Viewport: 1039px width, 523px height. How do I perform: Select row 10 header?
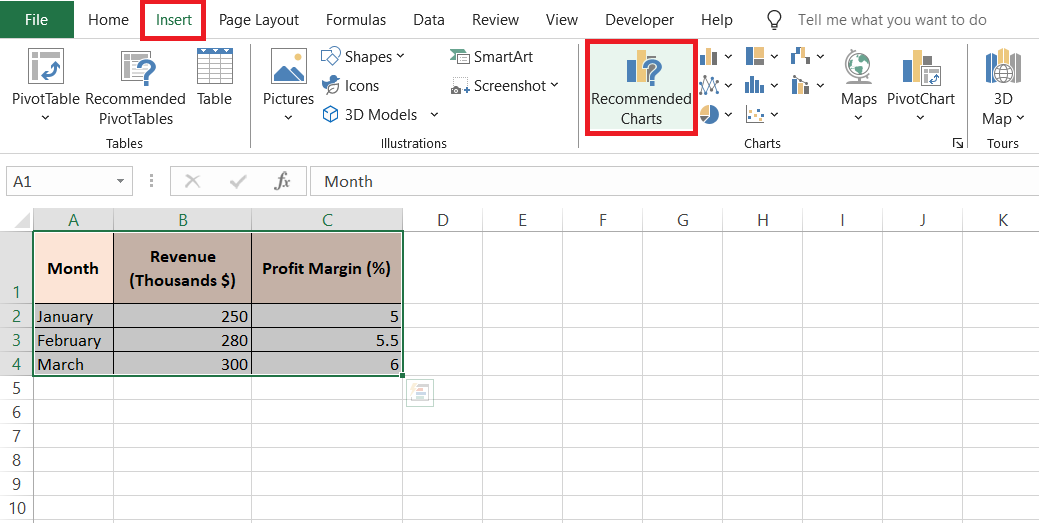click(x=17, y=508)
